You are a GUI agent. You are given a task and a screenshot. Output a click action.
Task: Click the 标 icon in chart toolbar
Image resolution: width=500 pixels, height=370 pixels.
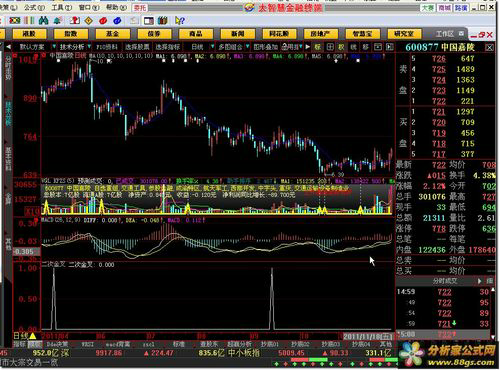[318, 47]
